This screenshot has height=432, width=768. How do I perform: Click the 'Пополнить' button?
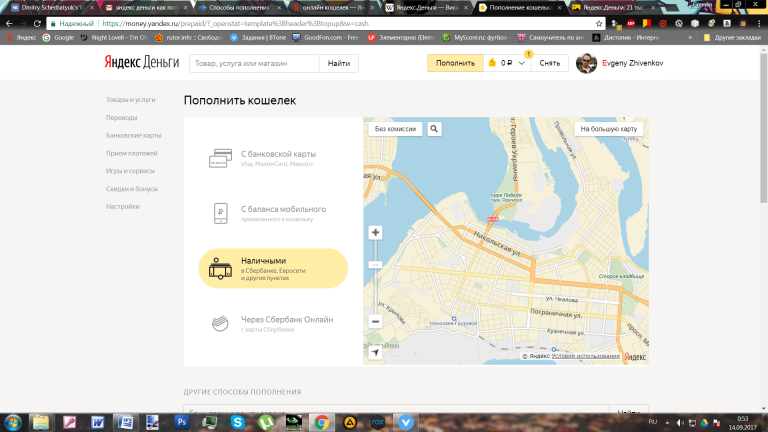tap(455, 63)
